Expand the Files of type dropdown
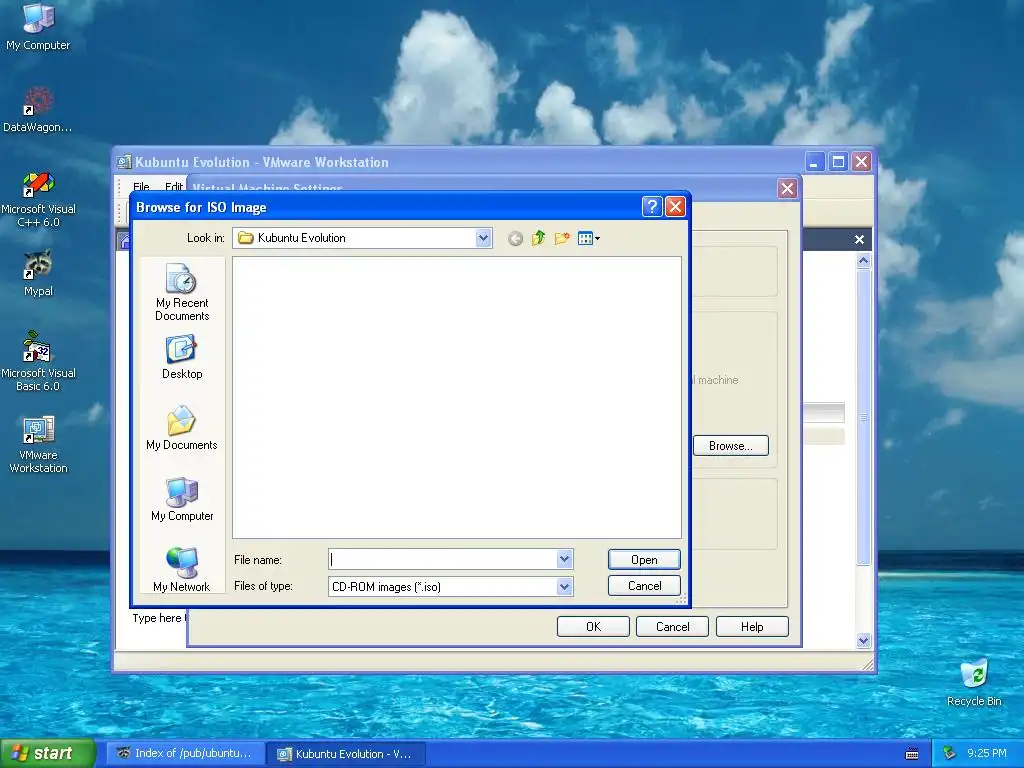This screenshot has width=1024, height=768. 565,586
